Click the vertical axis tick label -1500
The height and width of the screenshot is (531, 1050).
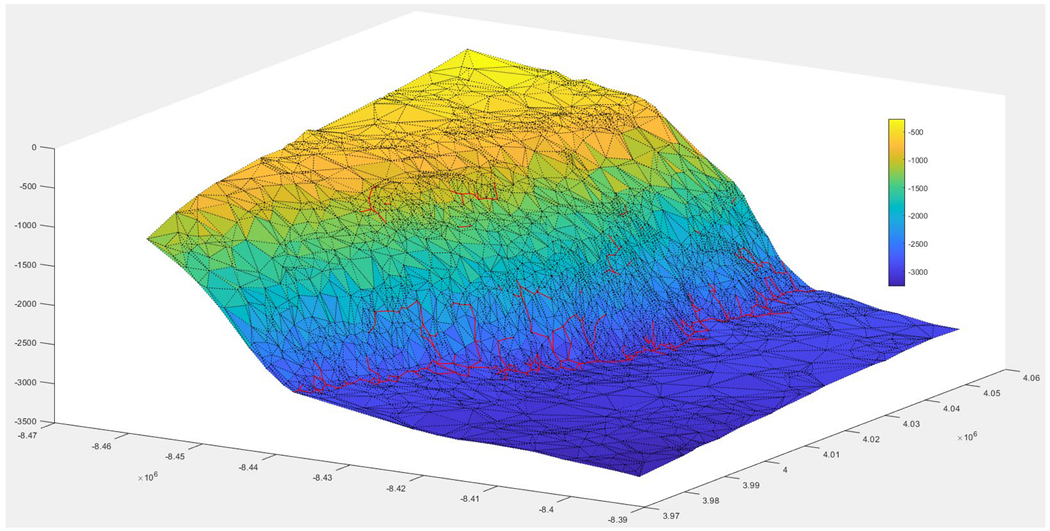[x=27, y=265]
